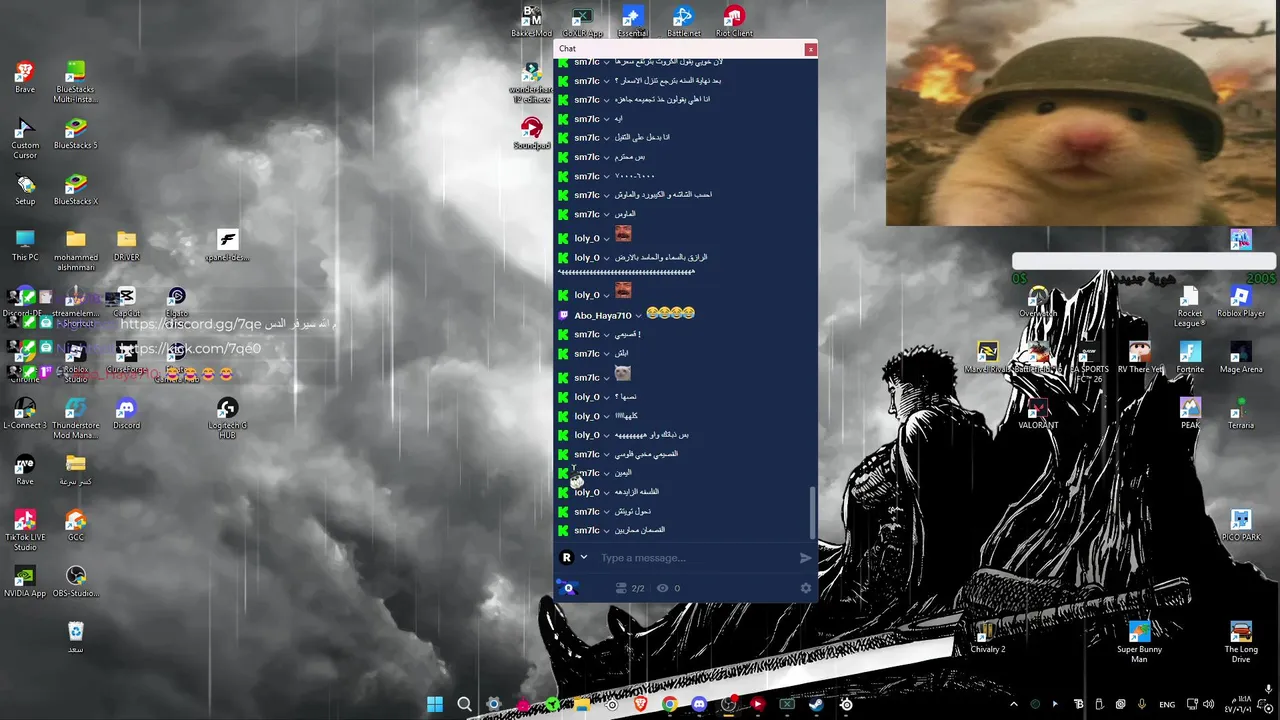Image resolution: width=1280 pixels, height=720 pixels.
Task: Select the xpanel desktop file icon
Action: (x=227, y=245)
